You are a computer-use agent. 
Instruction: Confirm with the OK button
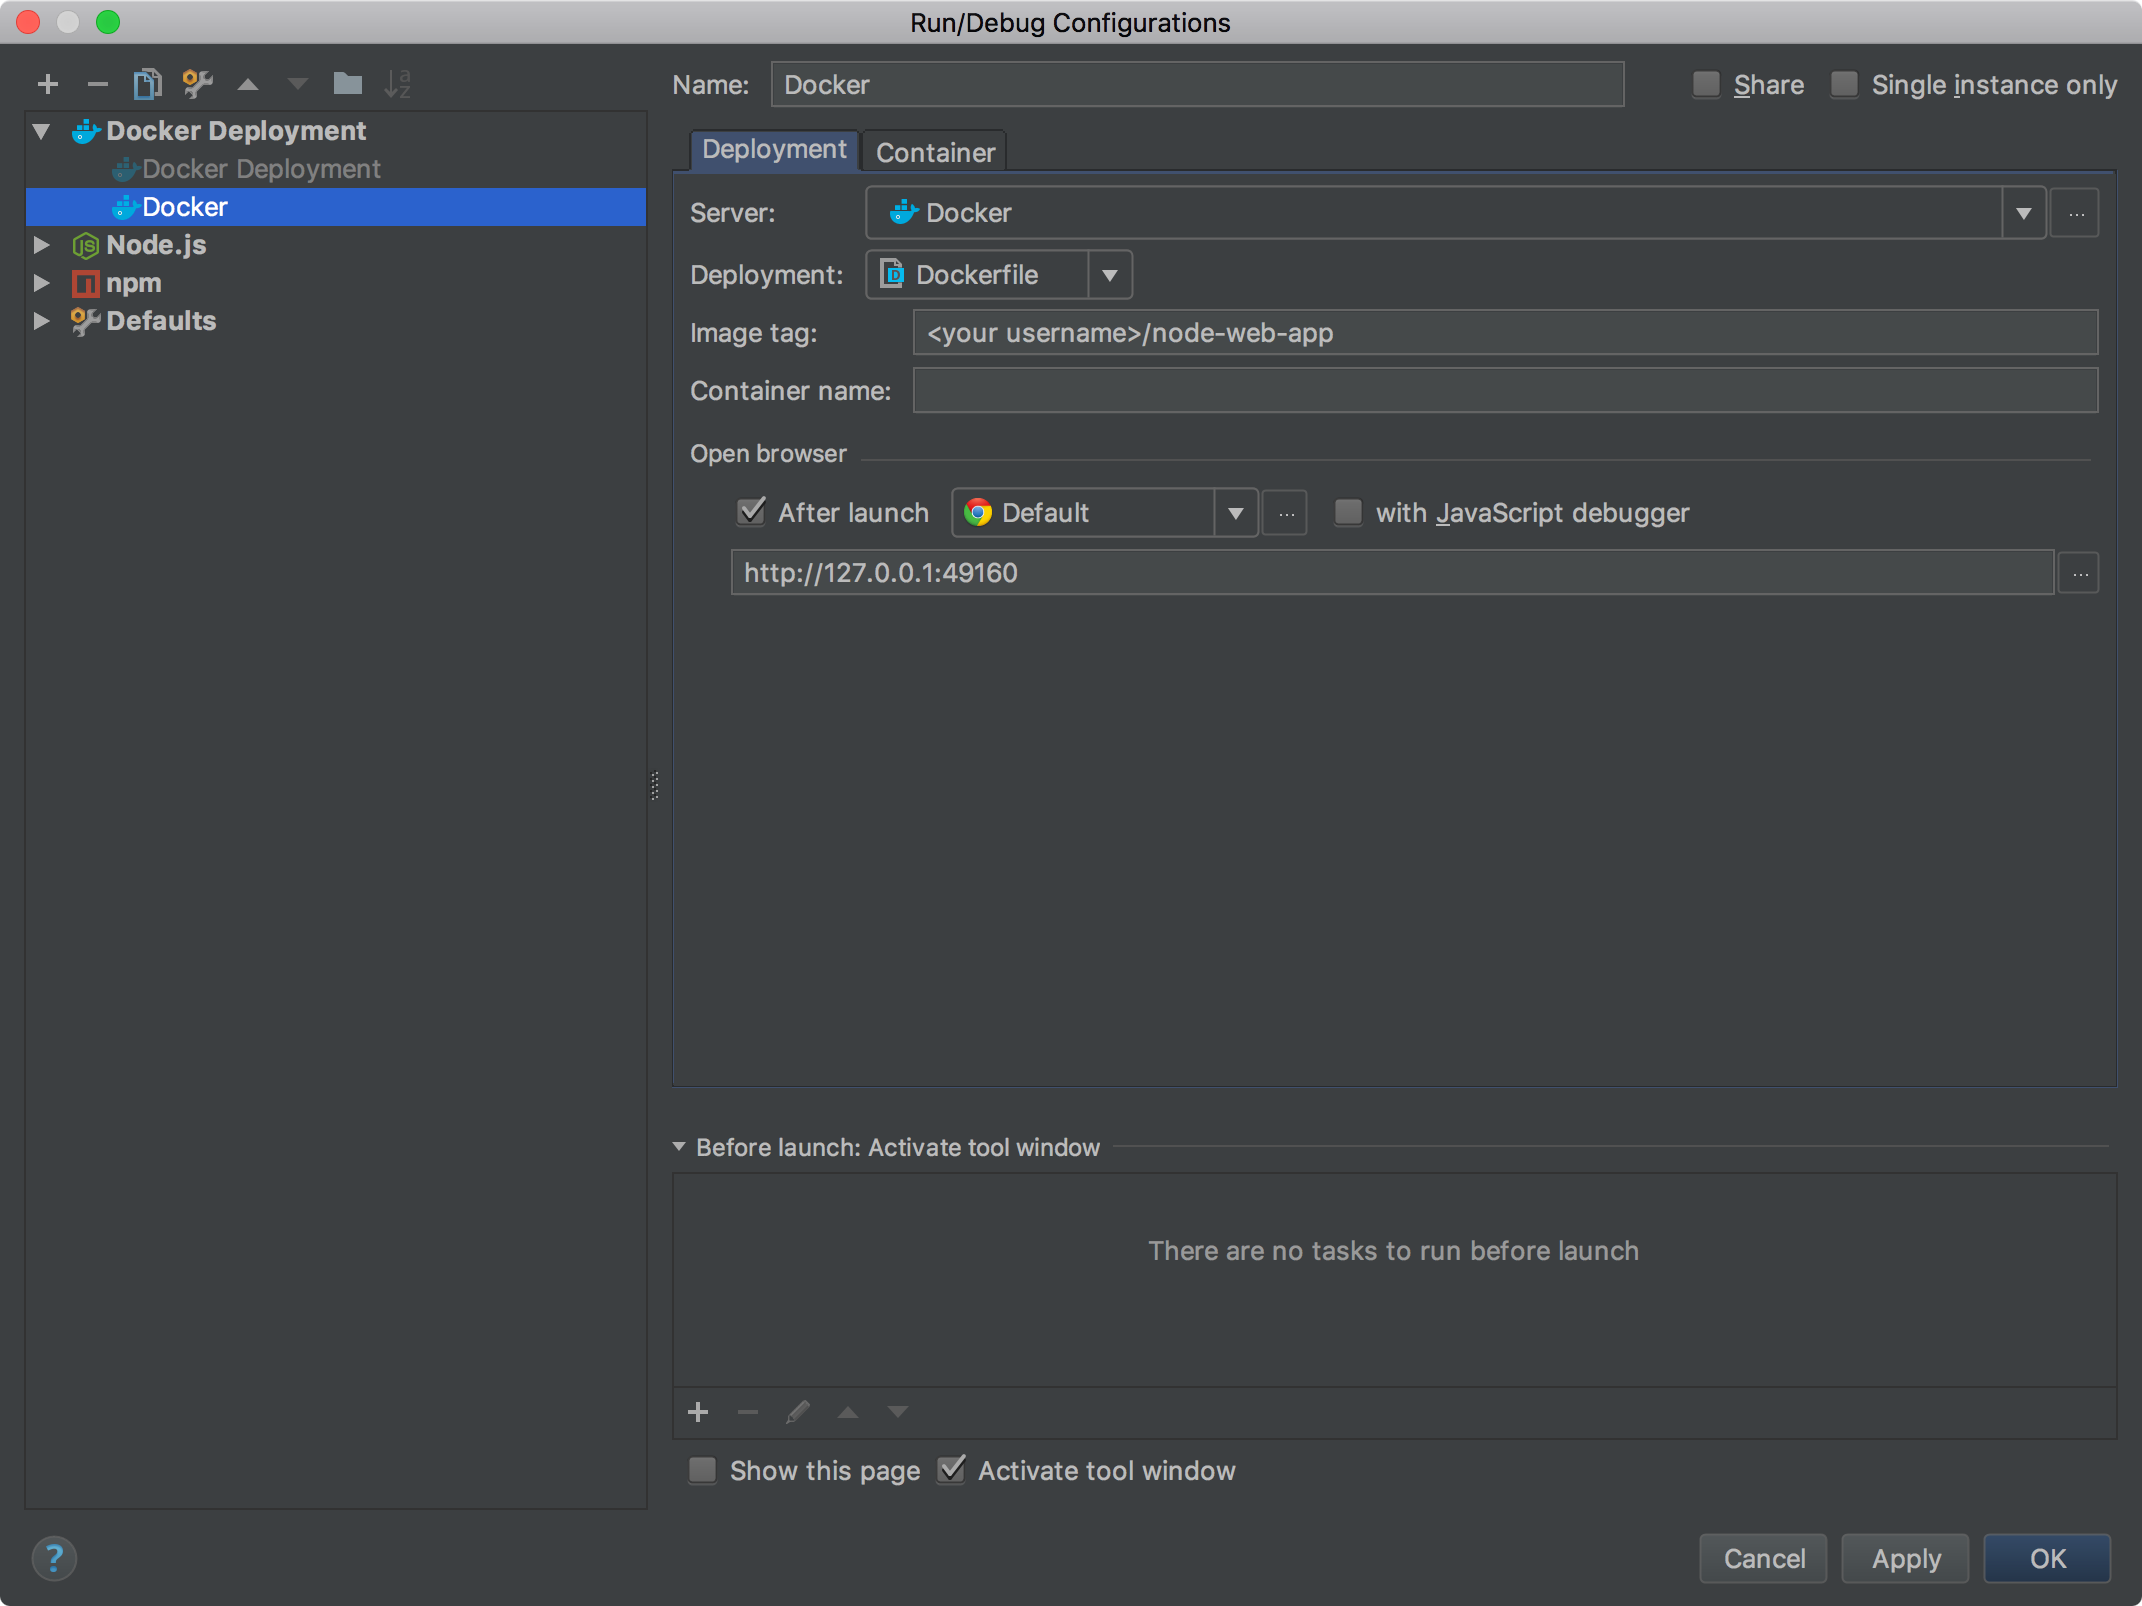[x=2047, y=1558]
